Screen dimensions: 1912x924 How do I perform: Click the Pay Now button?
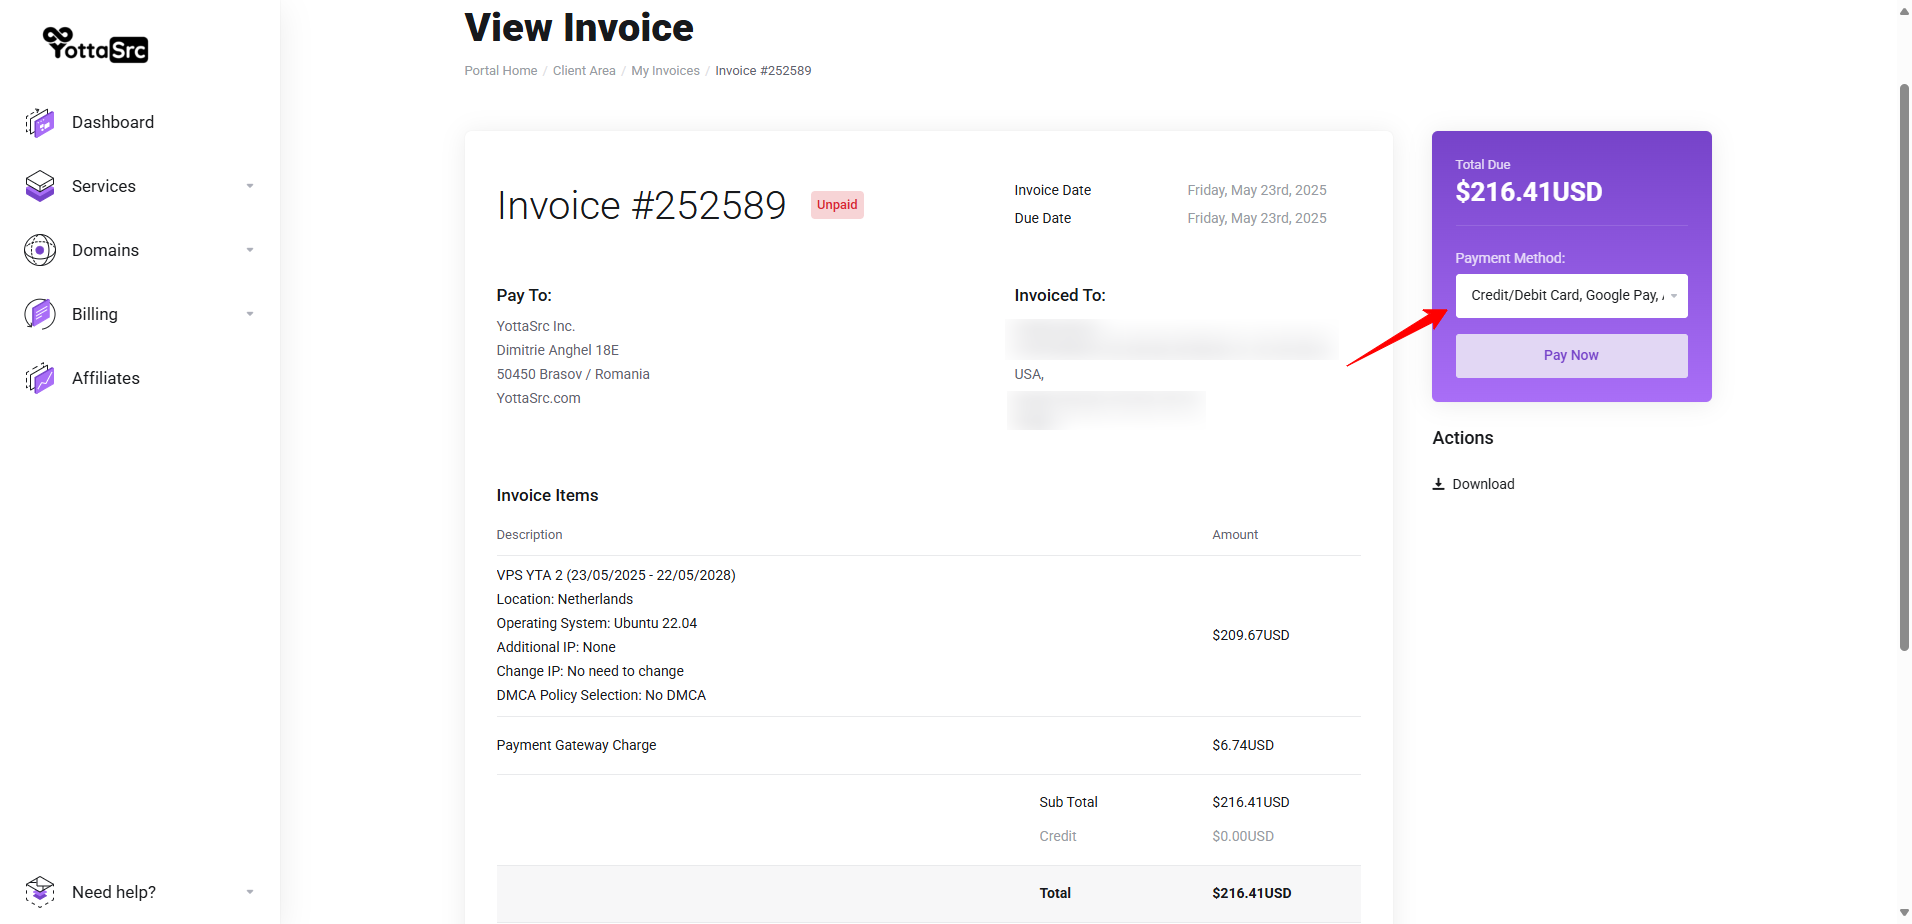tap(1571, 356)
